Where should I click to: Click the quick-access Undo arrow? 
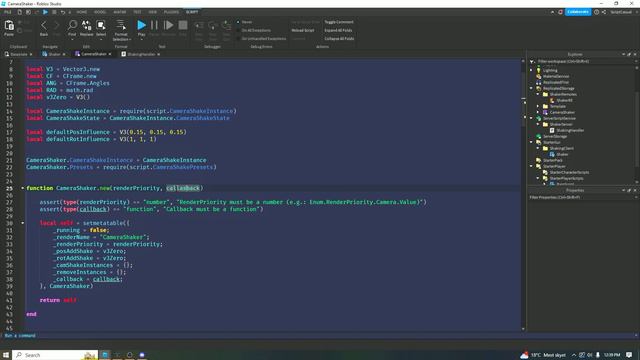(x=62, y=12)
